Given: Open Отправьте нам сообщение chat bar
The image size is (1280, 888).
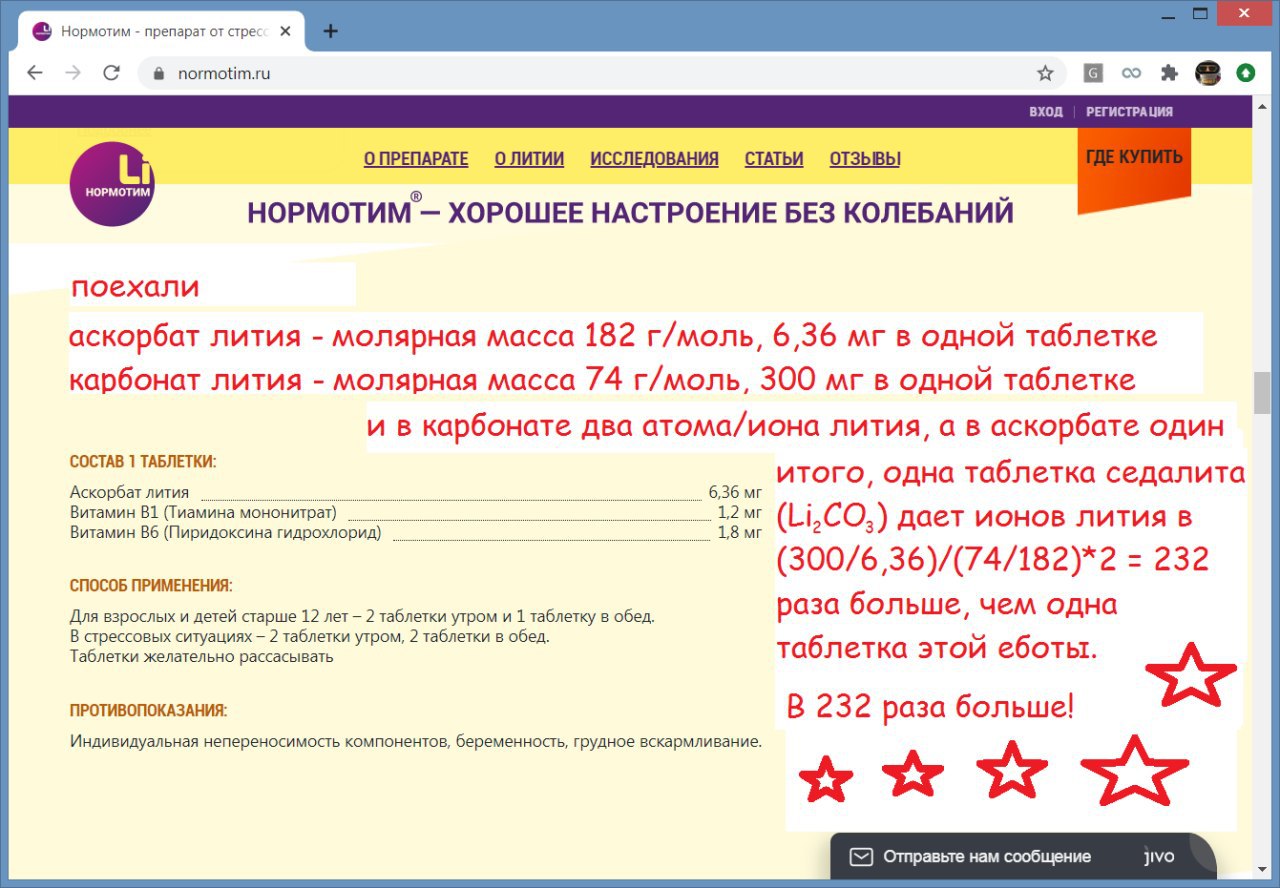Looking at the screenshot, I should coord(1023,857).
